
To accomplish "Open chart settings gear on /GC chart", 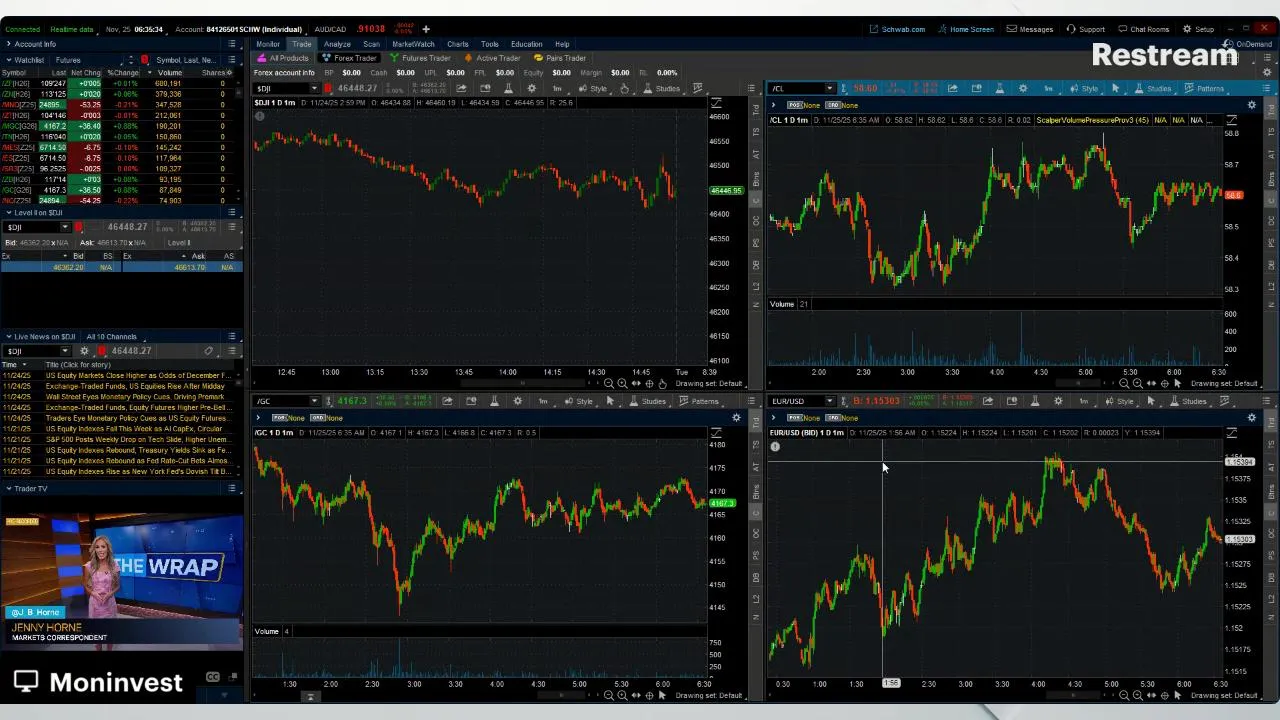I will [x=517, y=401].
